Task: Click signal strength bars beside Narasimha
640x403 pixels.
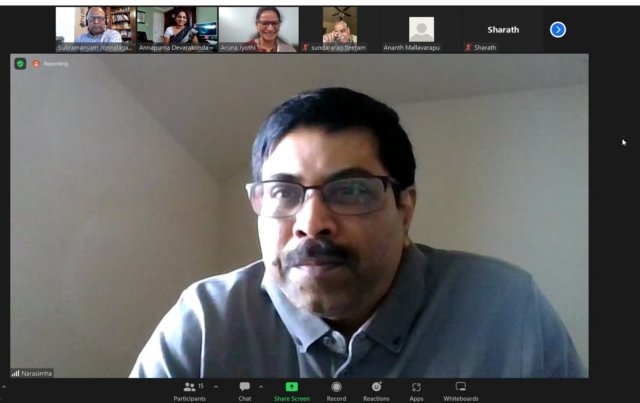Action: [16, 373]
